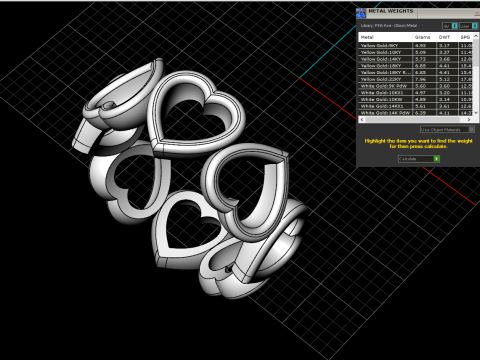Click the 5.09 grams cell
The width and height of the screenshot is (480, 360).
click(x=424, y=52)
